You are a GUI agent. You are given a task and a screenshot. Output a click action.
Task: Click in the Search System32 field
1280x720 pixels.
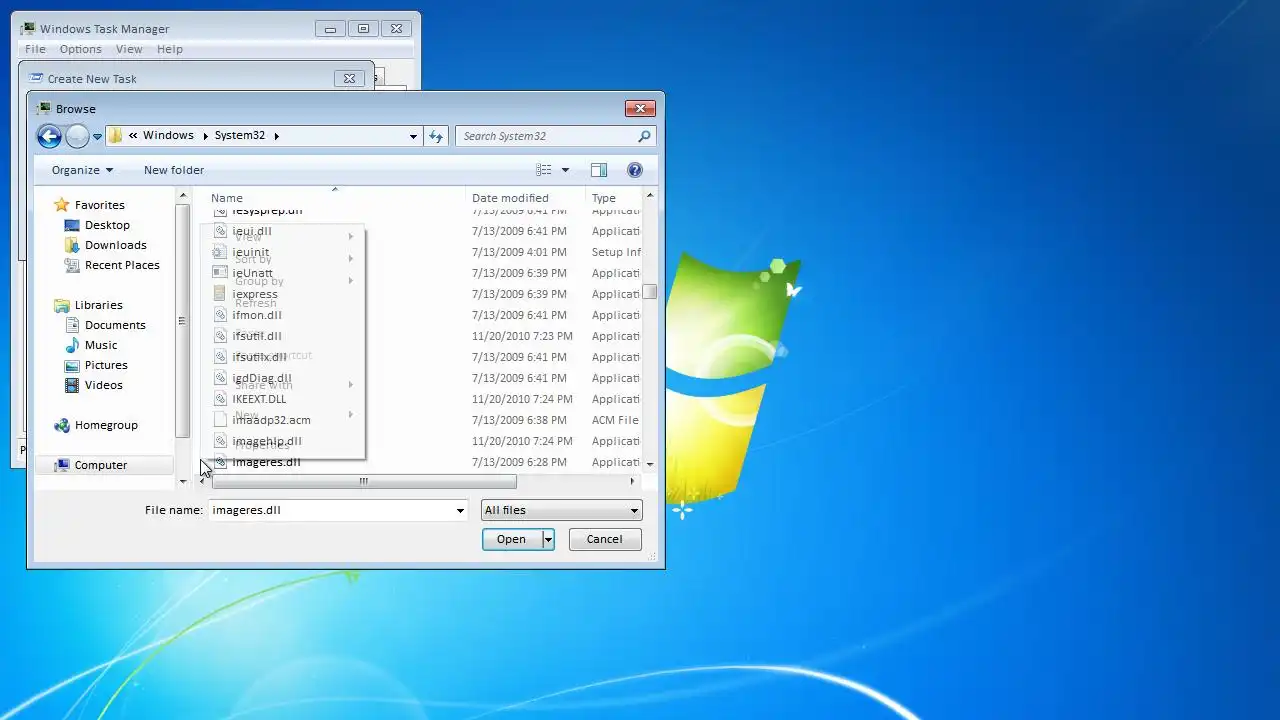pos(545,136)
